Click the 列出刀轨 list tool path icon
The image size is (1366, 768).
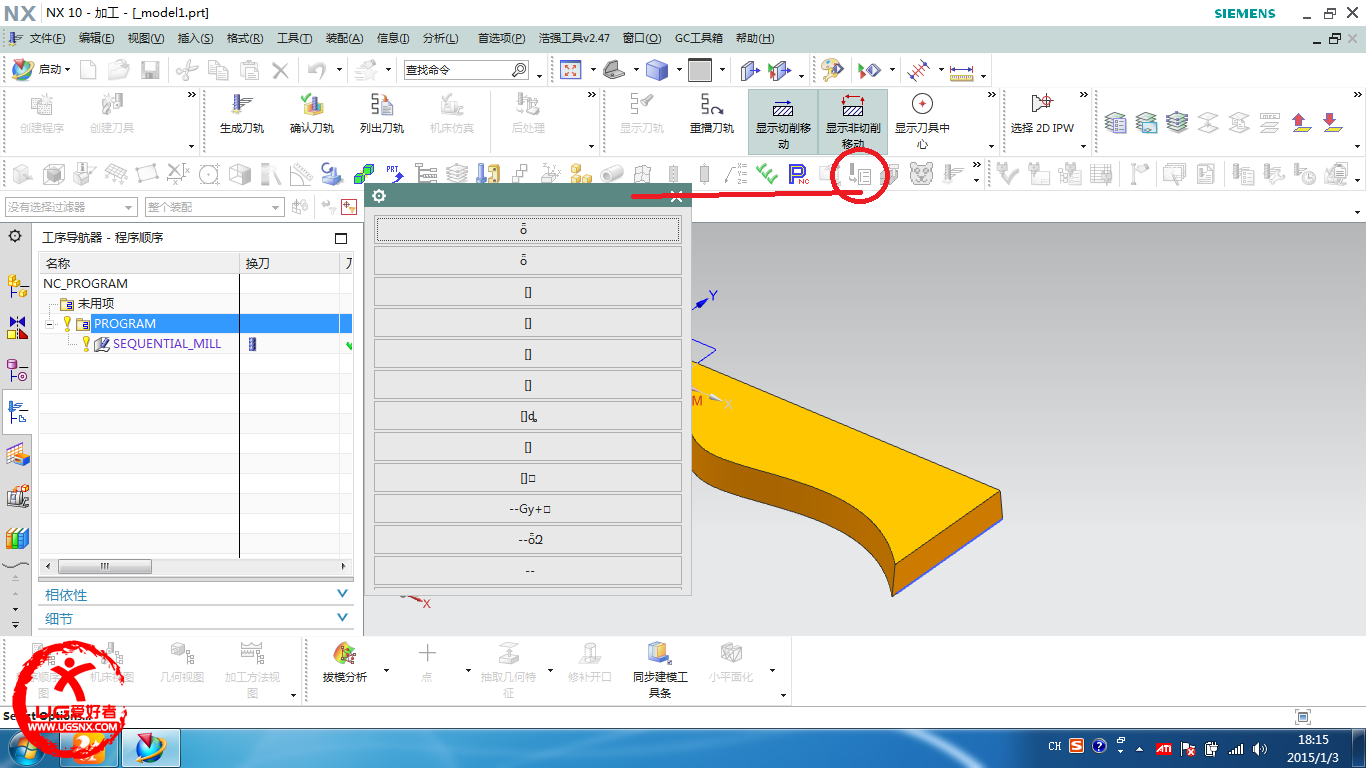pyautogui.click(x=382, y=113)
